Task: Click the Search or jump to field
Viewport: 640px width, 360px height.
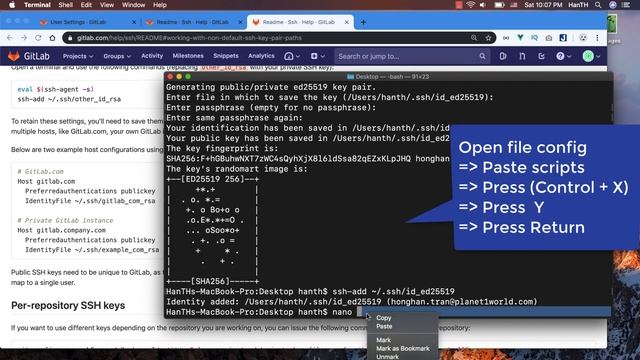Action: pyautogui.click(x=412, y=56)
